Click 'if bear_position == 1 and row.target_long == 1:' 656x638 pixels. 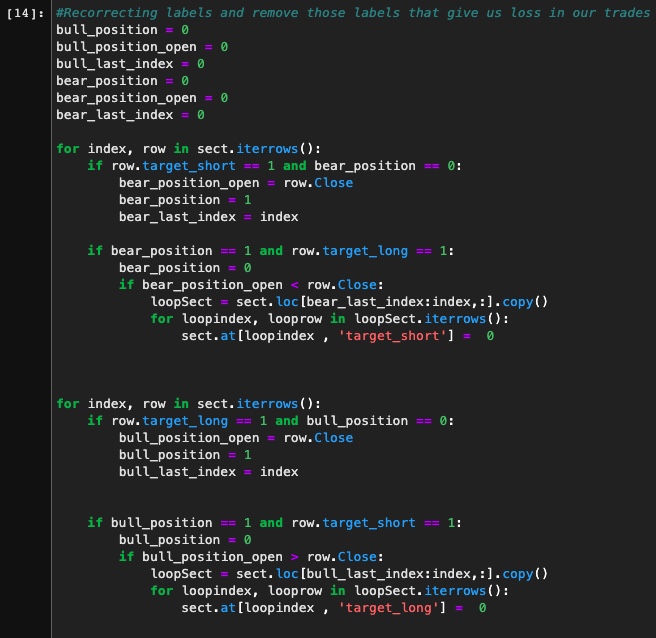tap(271, 251)
